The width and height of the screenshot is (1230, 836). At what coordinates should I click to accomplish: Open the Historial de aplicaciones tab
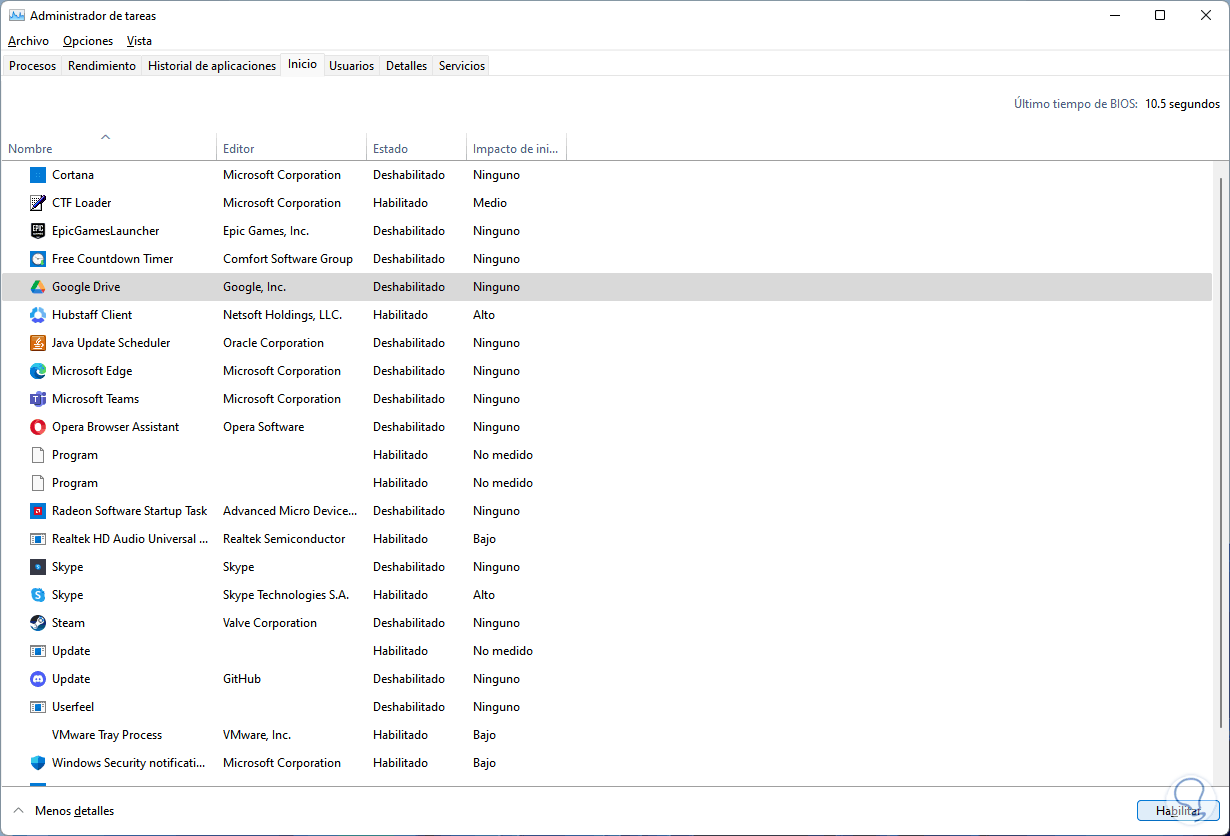coord(212,66)
